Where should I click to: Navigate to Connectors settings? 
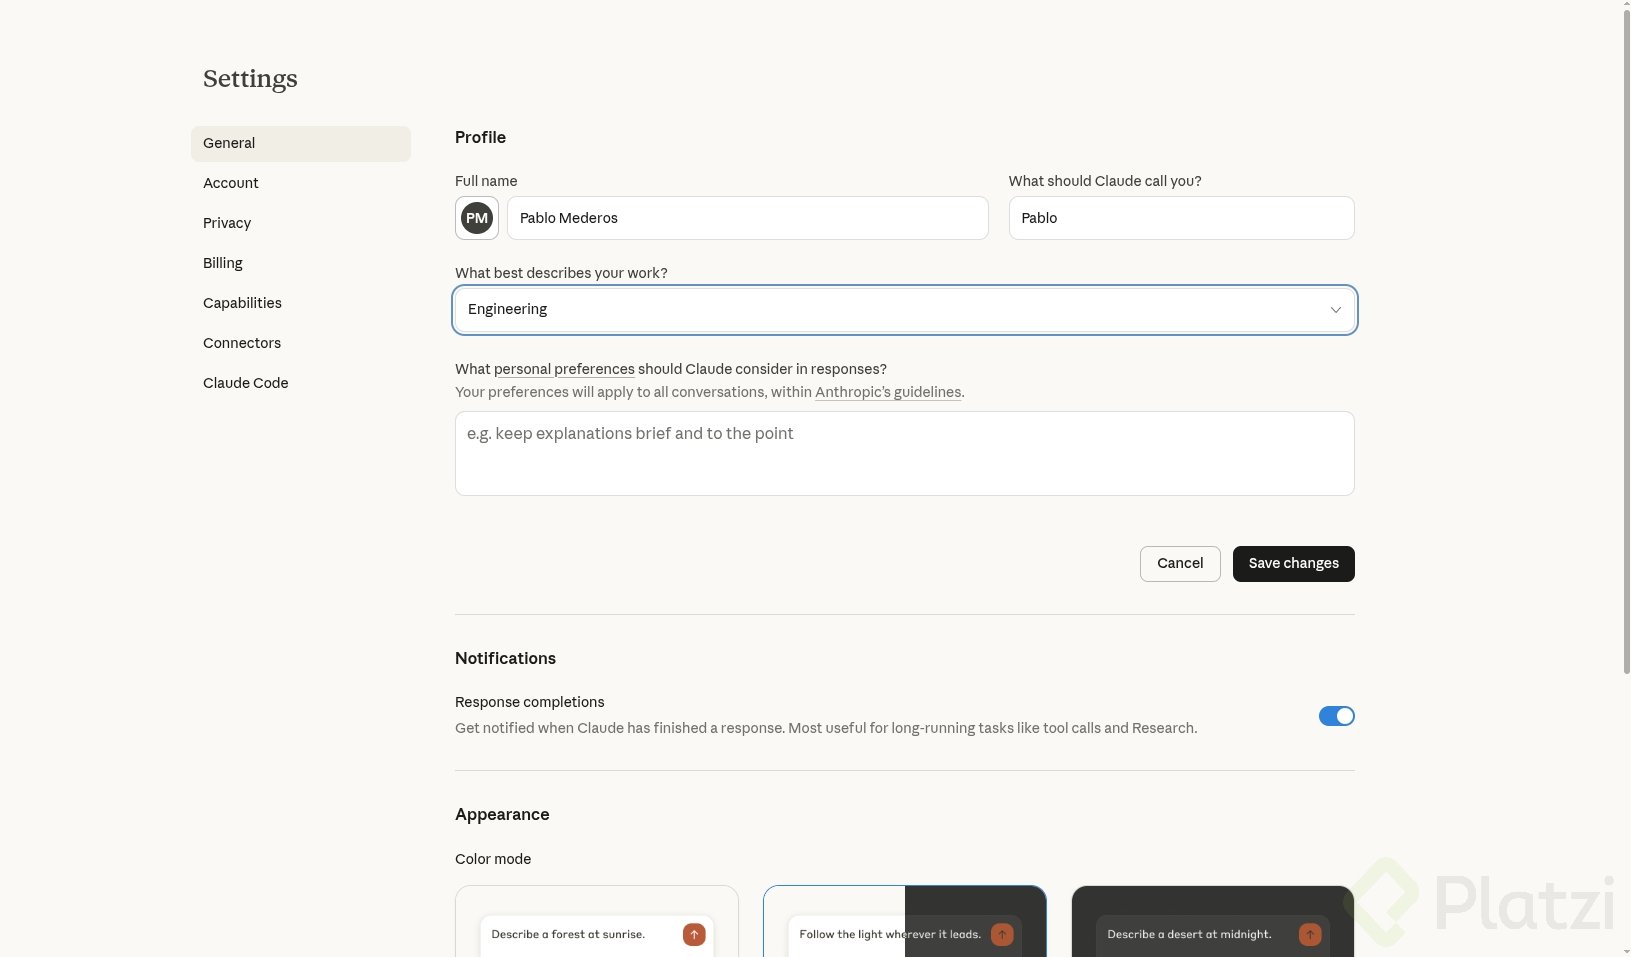point(242,343)
